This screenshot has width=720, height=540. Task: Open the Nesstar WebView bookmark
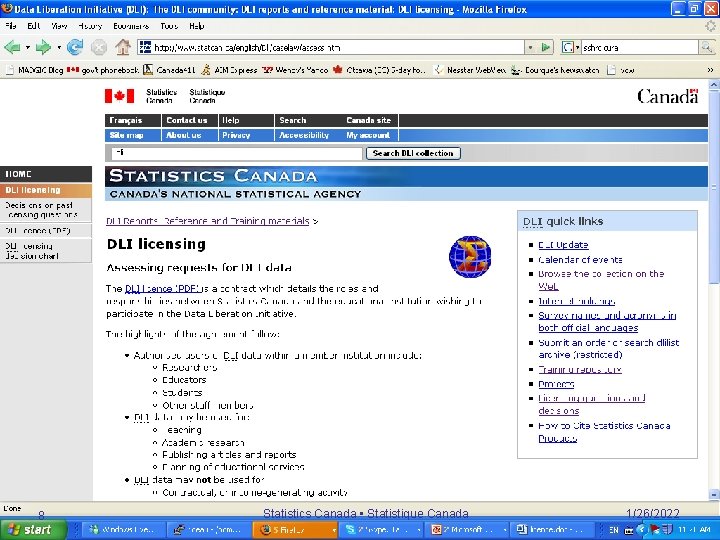coord(470,70)
